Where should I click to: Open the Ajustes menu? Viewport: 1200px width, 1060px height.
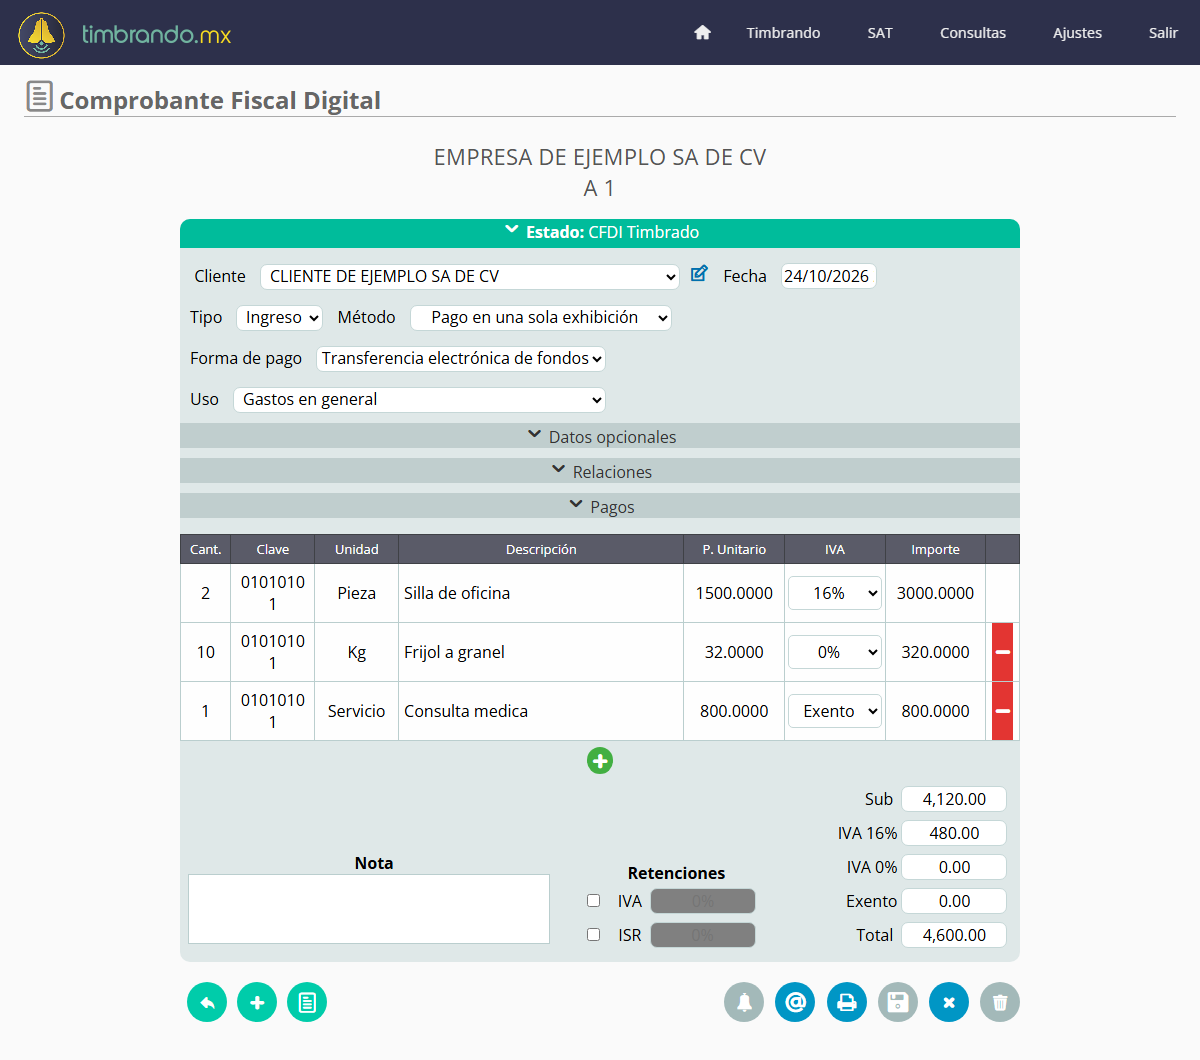(x=1077, y=33)
